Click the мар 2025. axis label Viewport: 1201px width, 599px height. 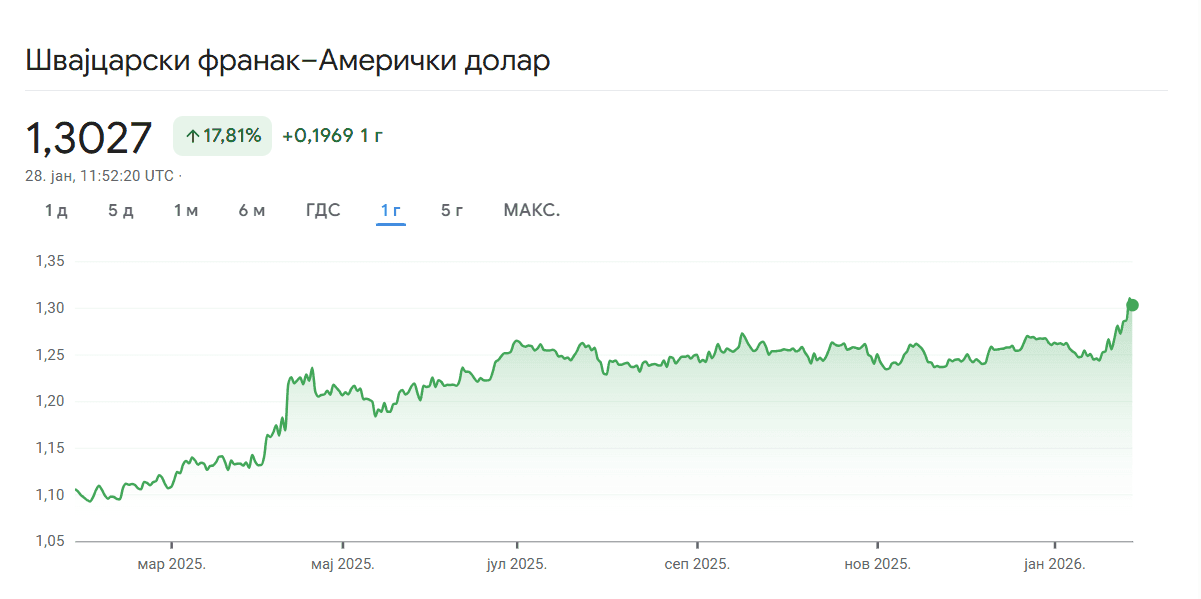171,564
